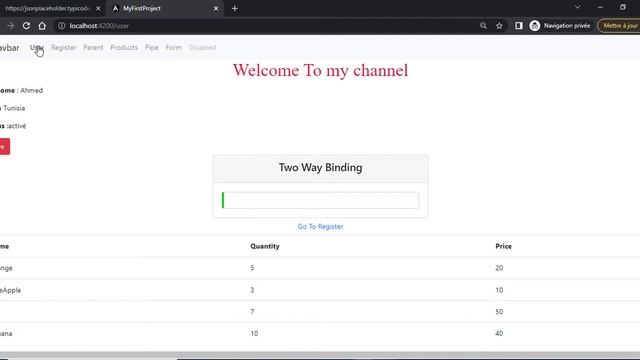
Task: Select price cell 10 in second row
Action: 499,290
